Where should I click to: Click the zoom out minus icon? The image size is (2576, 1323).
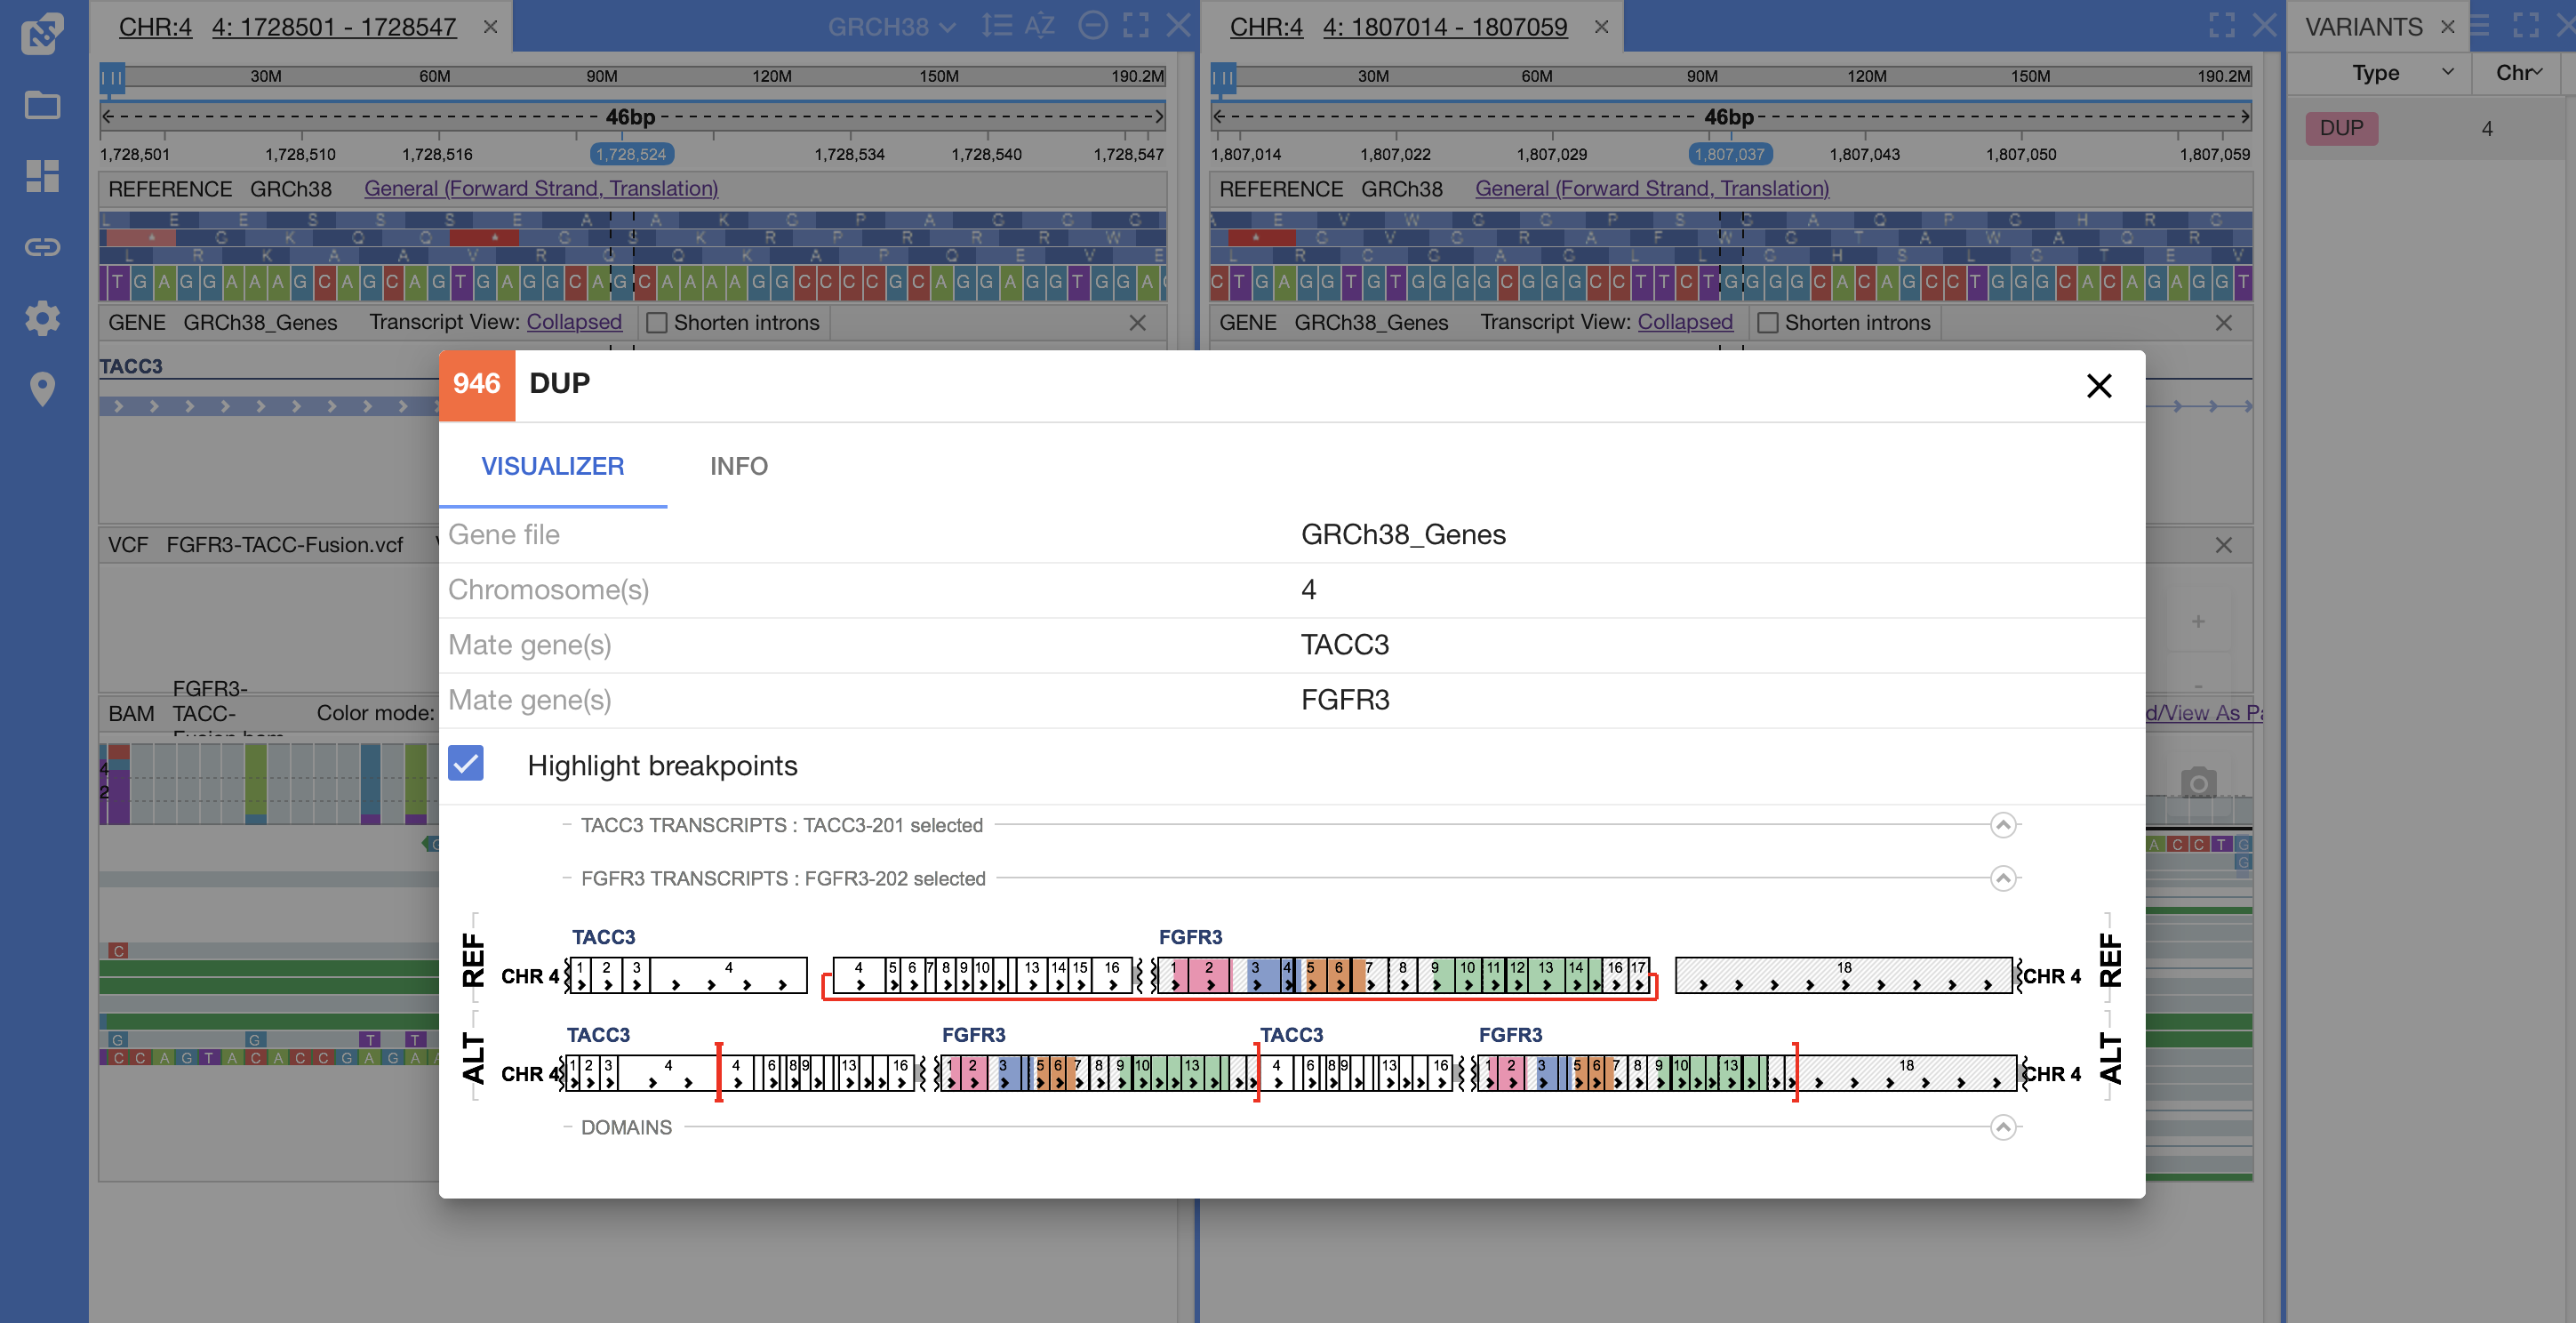[1093, 26]
